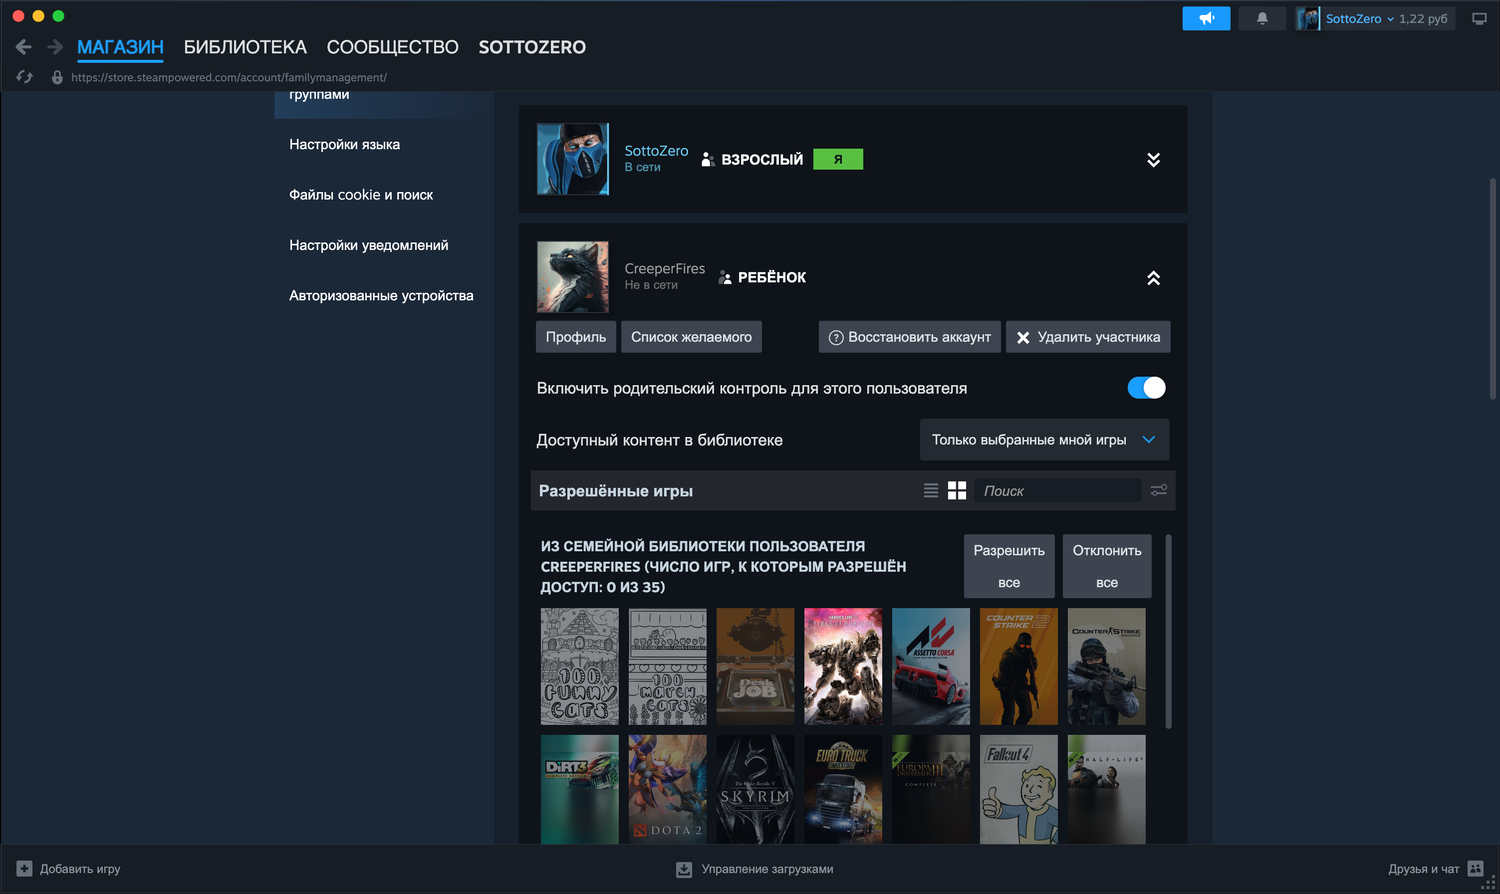The height and width of the screenshot is (894, 1500).
Task: Click the small avatar in the top bar
Action: click(1308, 18)
